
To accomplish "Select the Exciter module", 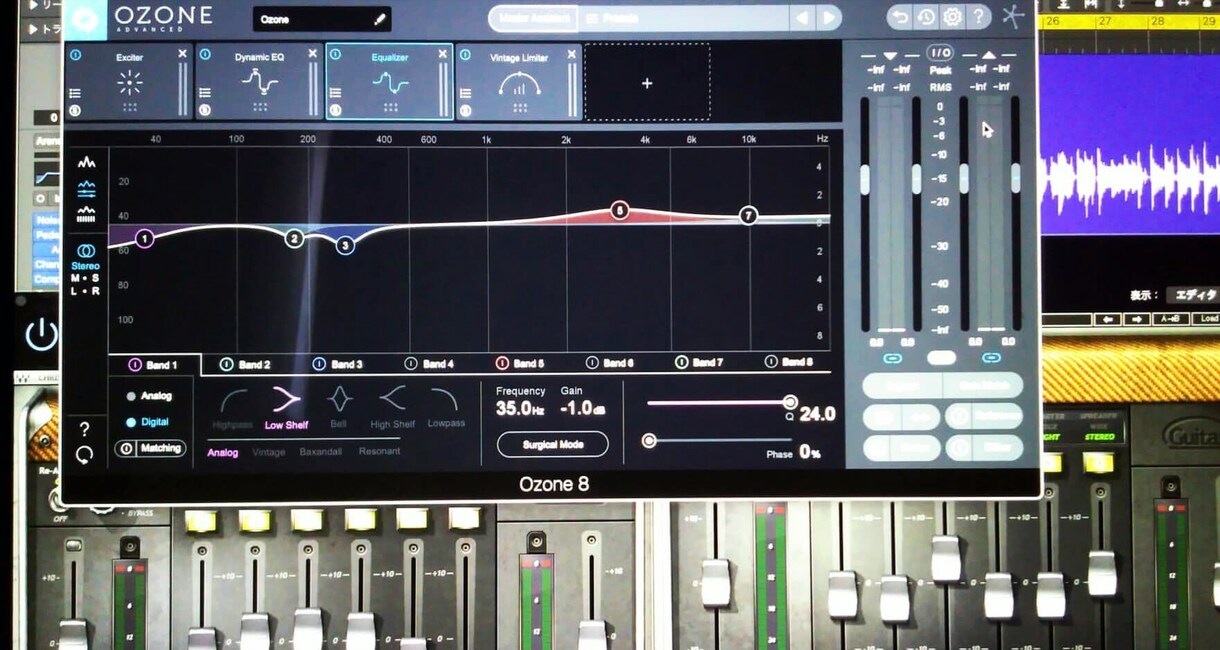I will [129, 82].
